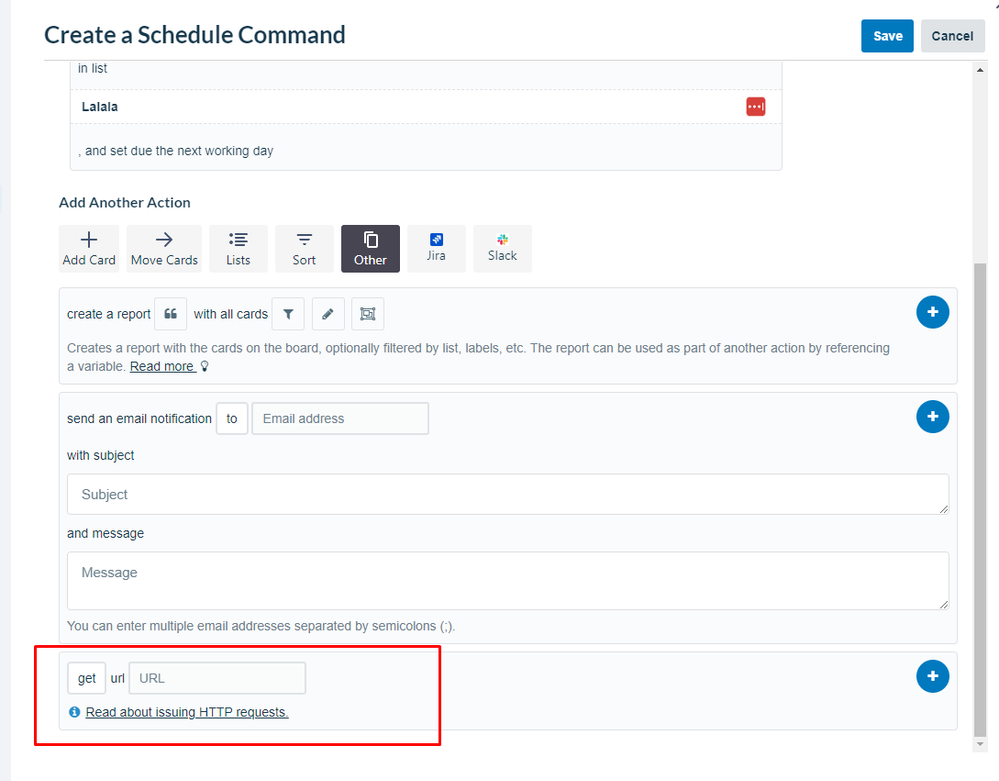Open the Jira actions section
This screenshot has height=781, width=999.
(x=436, y=248)
